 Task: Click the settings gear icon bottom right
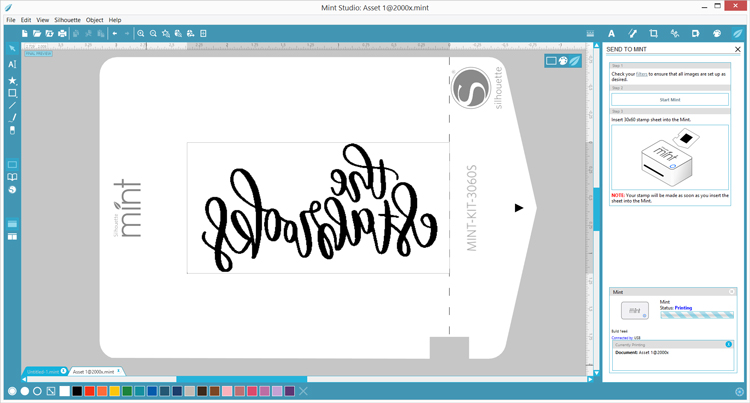point(739,391)
